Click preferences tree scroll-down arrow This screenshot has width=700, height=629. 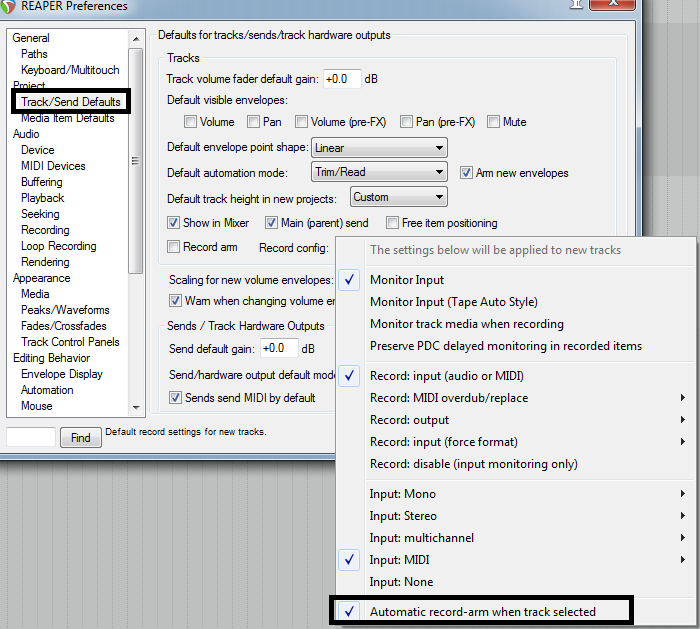136,407
